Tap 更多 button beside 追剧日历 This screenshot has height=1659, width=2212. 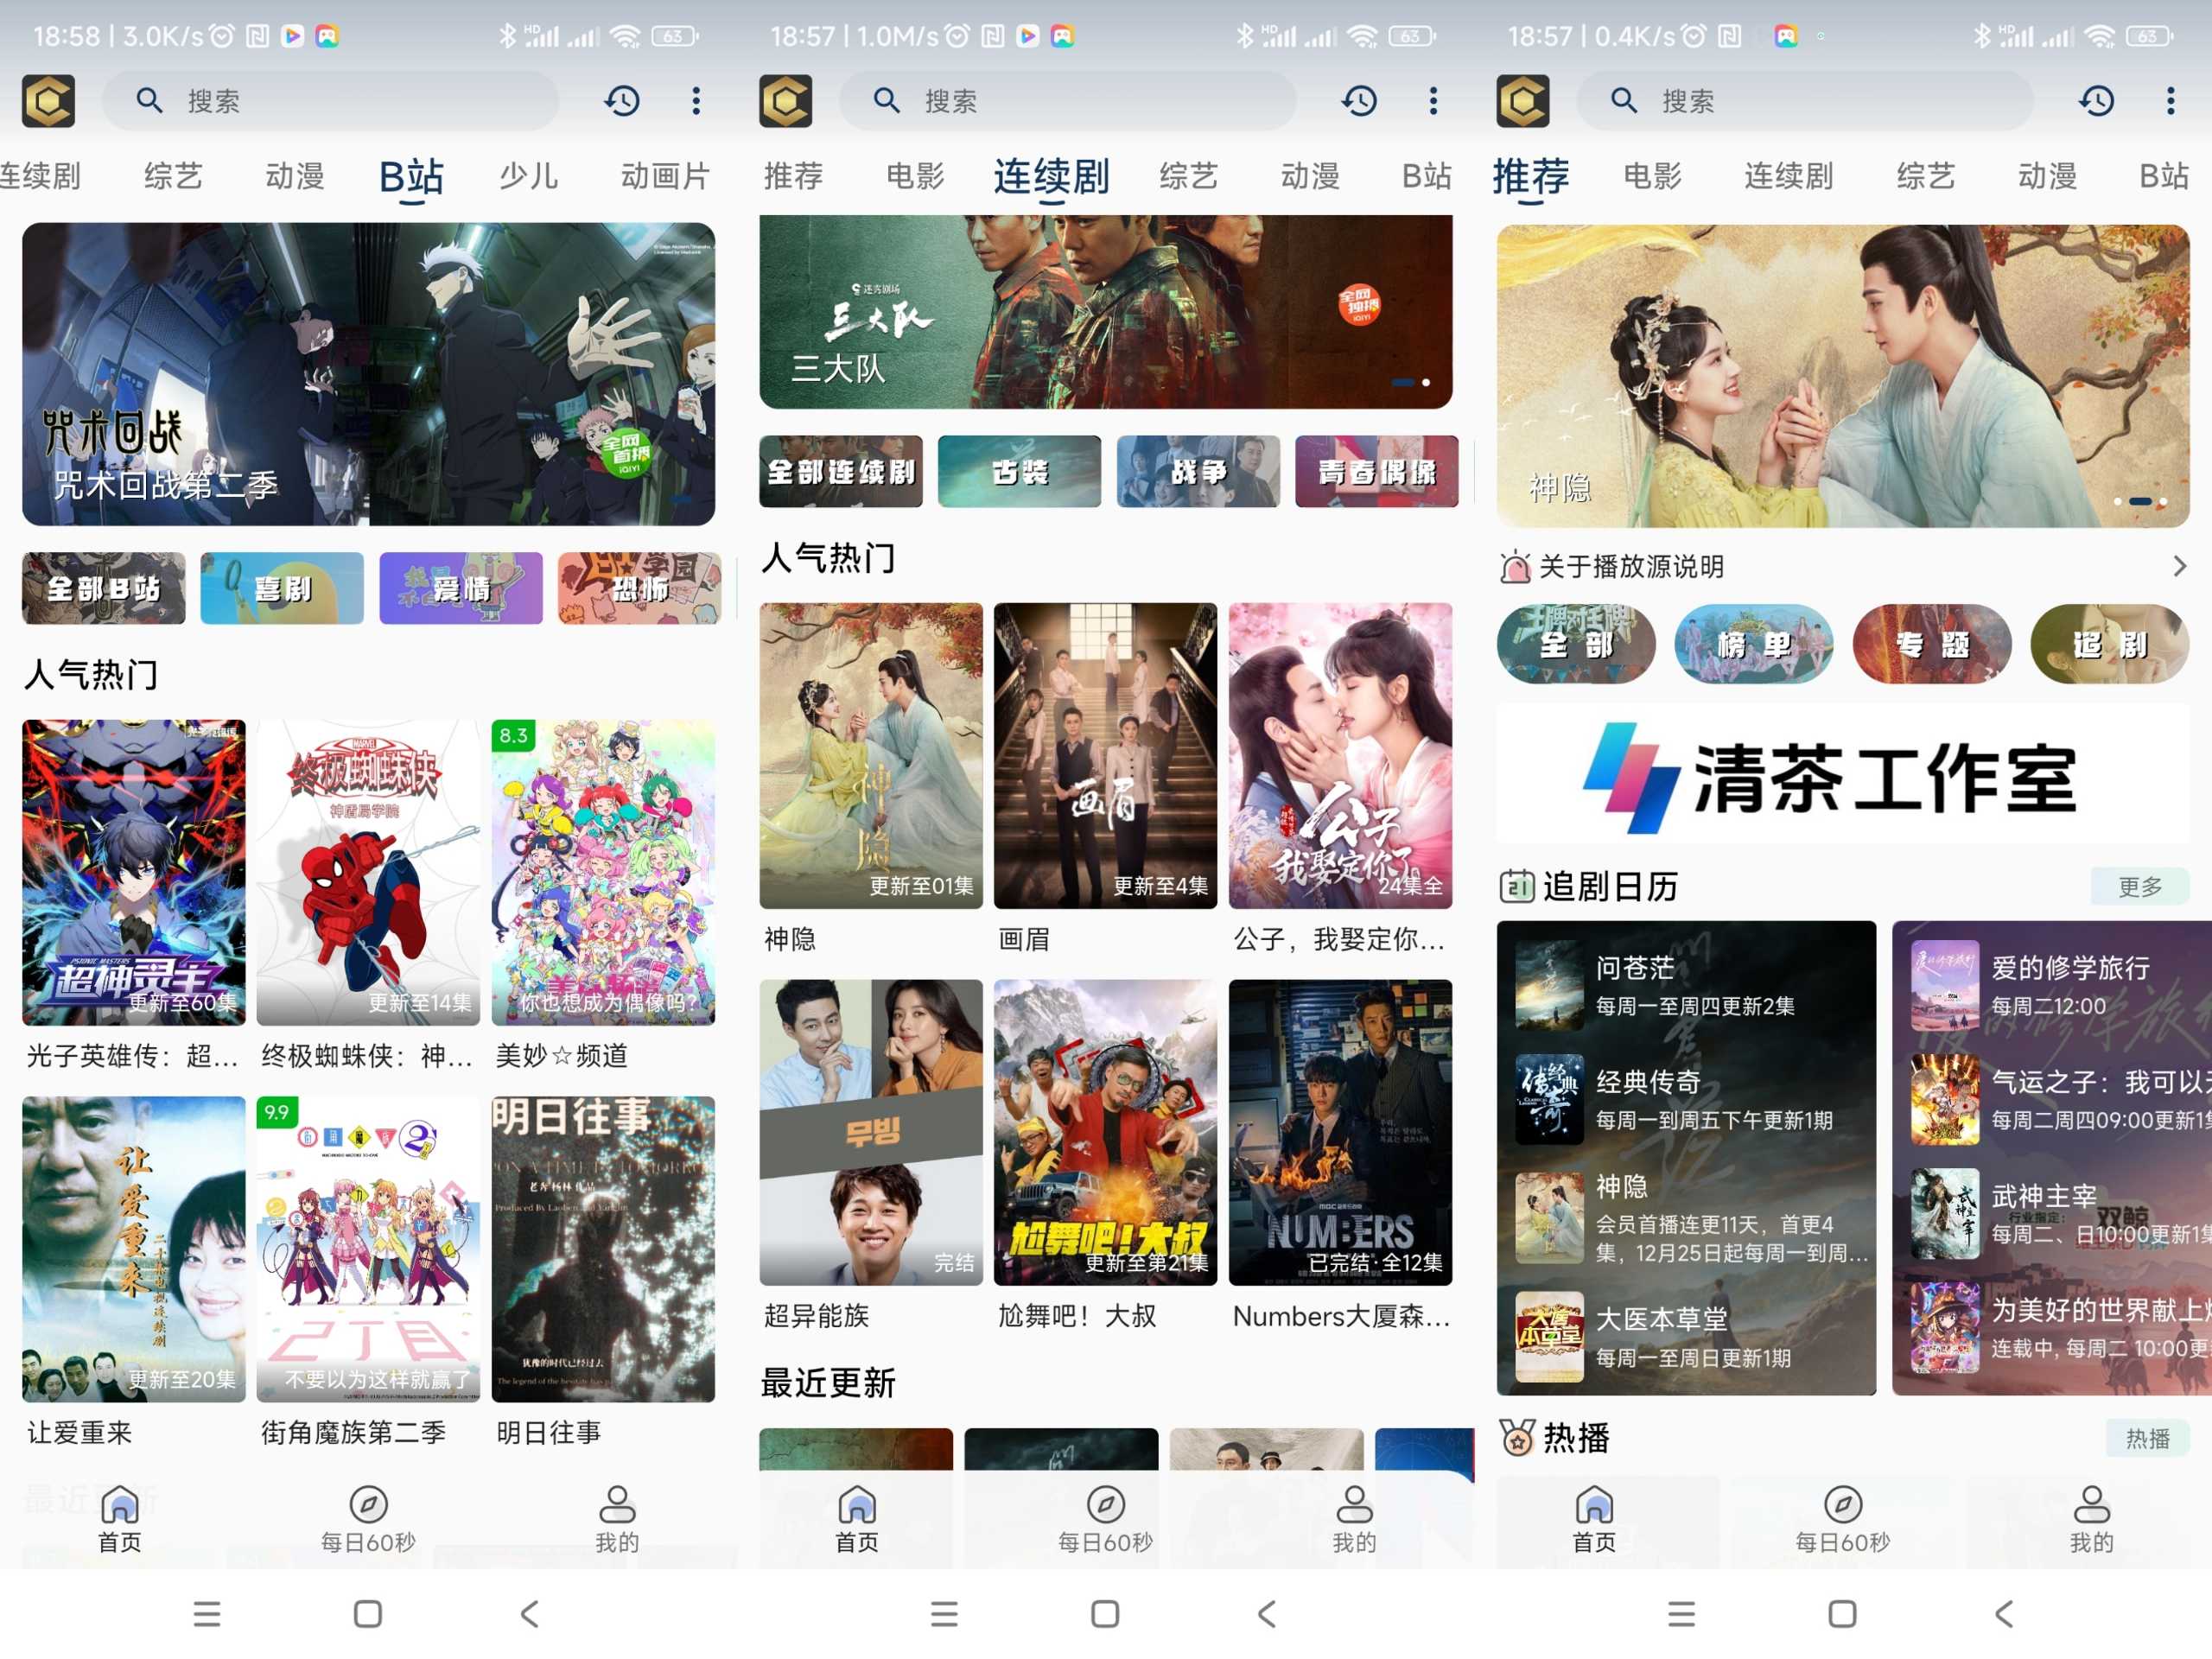pos(2140,887)
